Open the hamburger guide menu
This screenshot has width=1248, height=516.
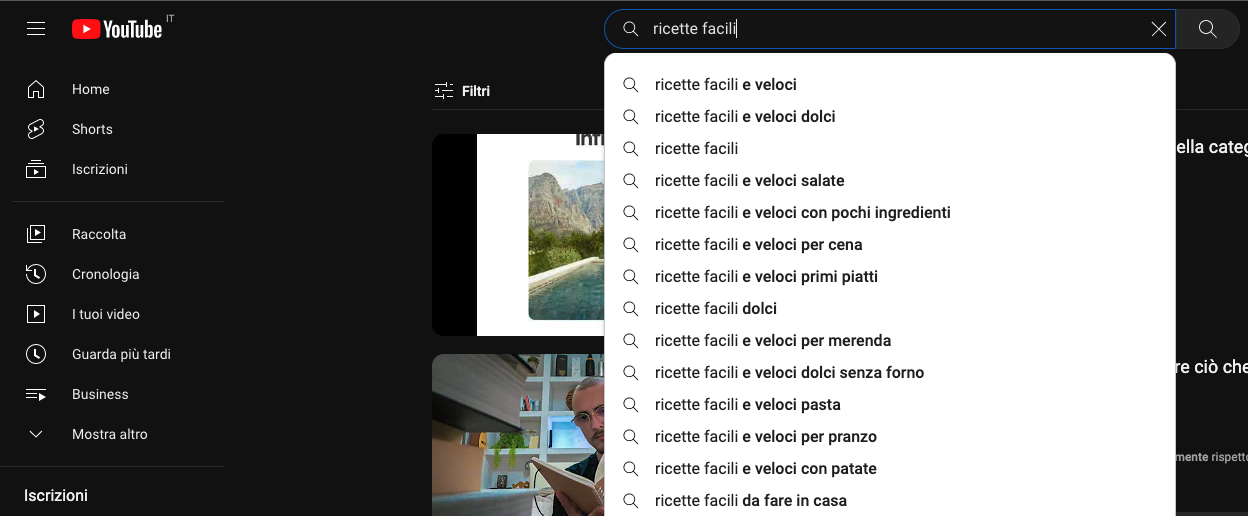[x=36, y=29]
